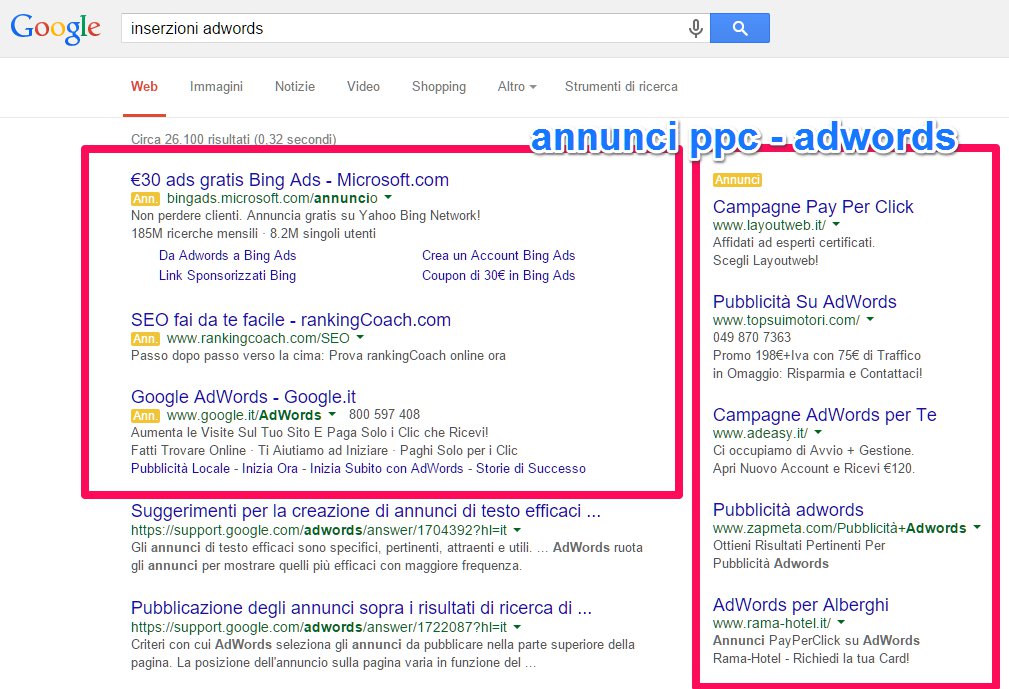Viewport: 1009px width, 689px height.
Task: Open Storie di Successo sitelink
Action: 531,468
